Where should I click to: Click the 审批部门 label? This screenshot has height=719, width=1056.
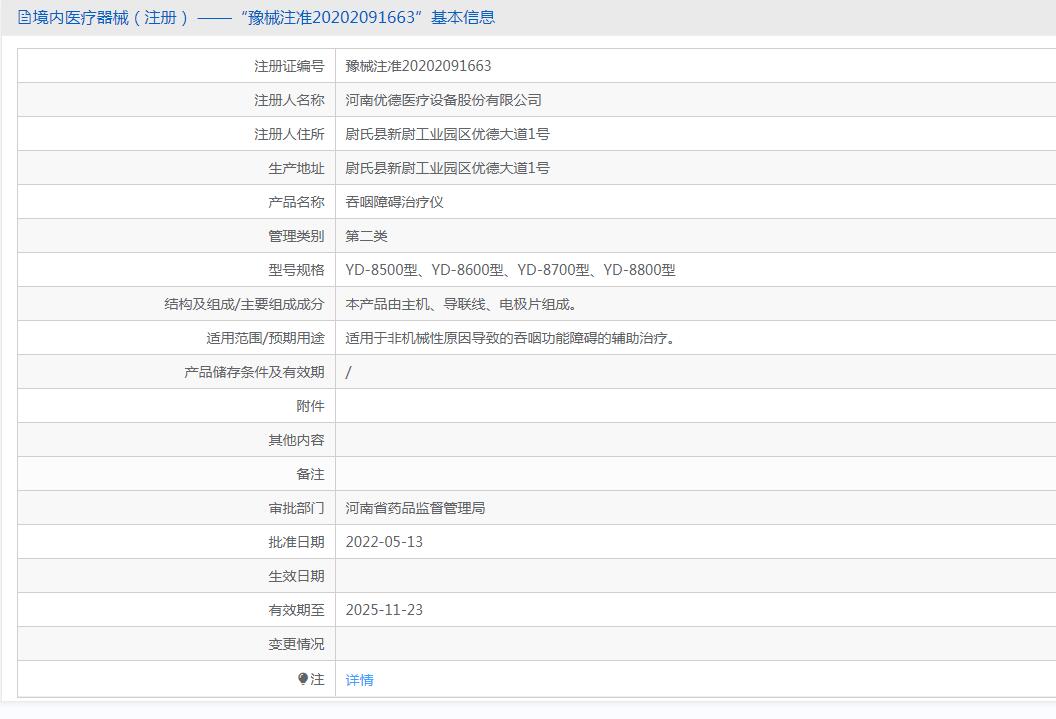click(x=296, y=508)
